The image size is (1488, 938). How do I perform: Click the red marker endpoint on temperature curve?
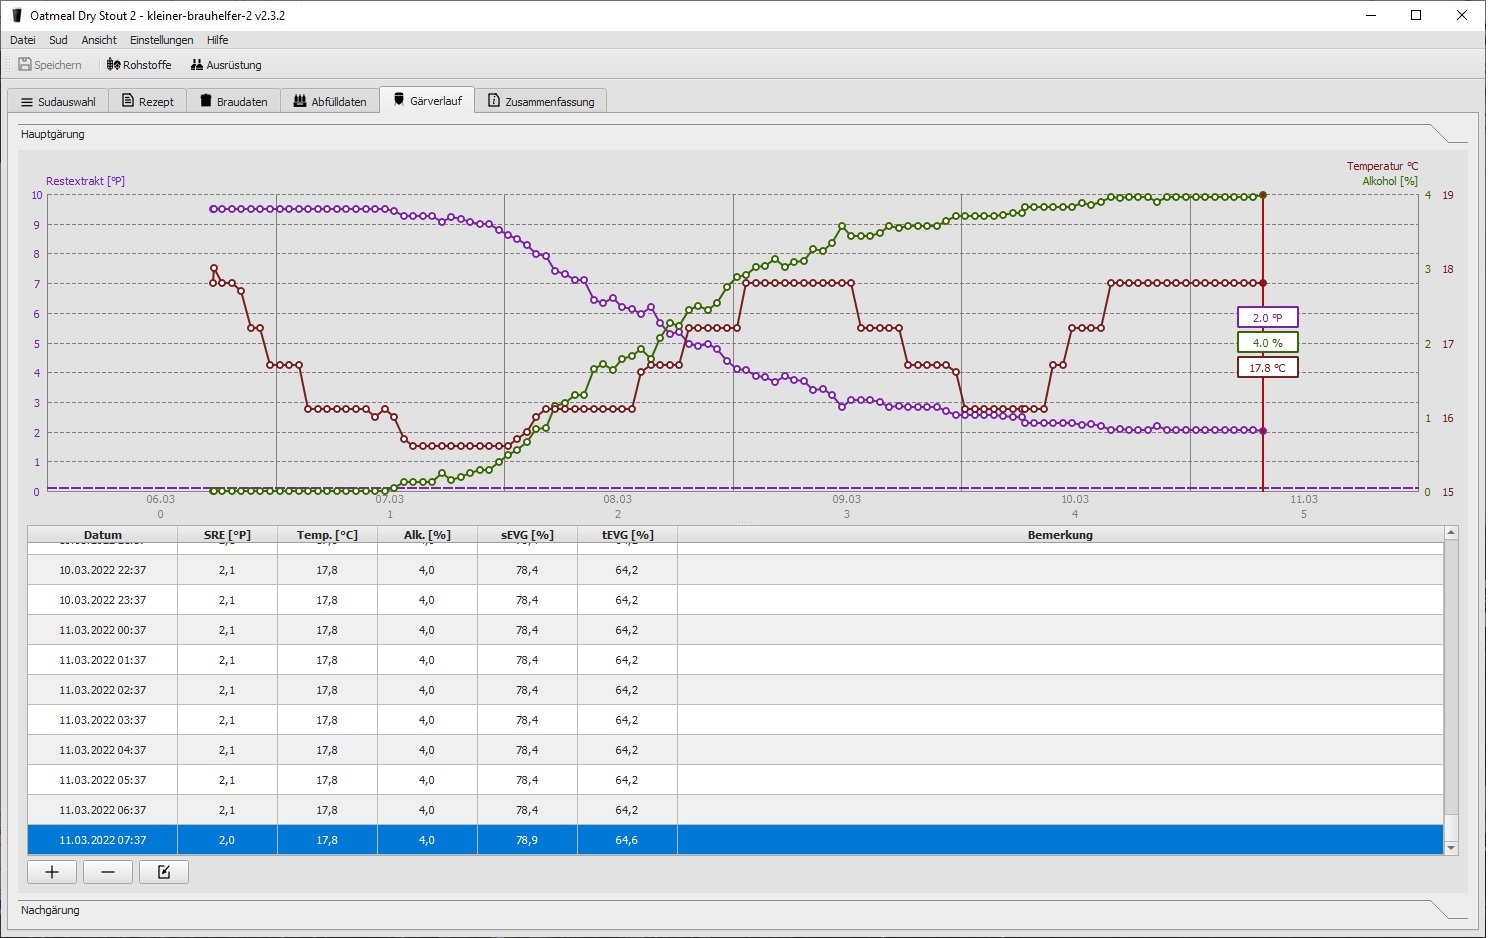(x=1263, y=283)
